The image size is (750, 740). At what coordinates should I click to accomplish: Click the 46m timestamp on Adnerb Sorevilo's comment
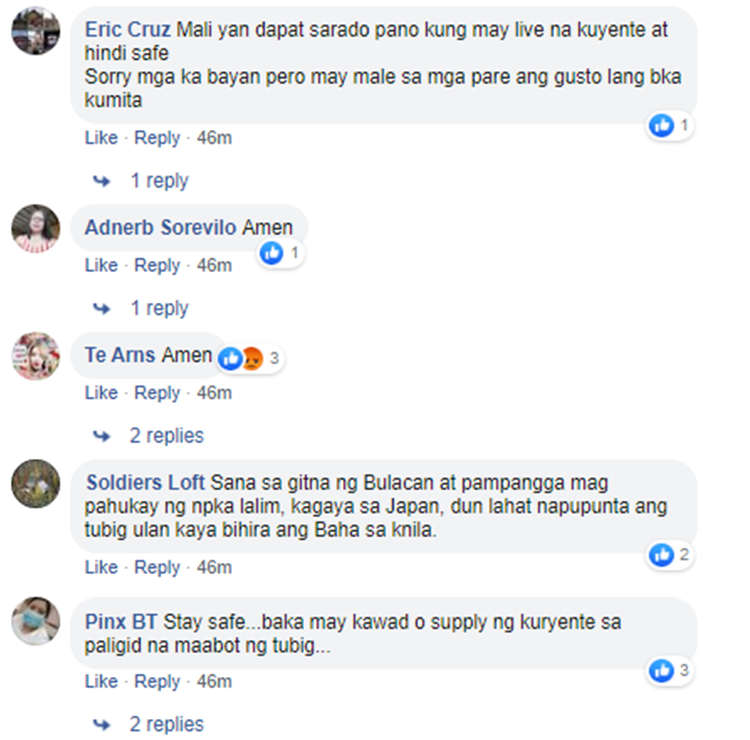click(214, 265)
